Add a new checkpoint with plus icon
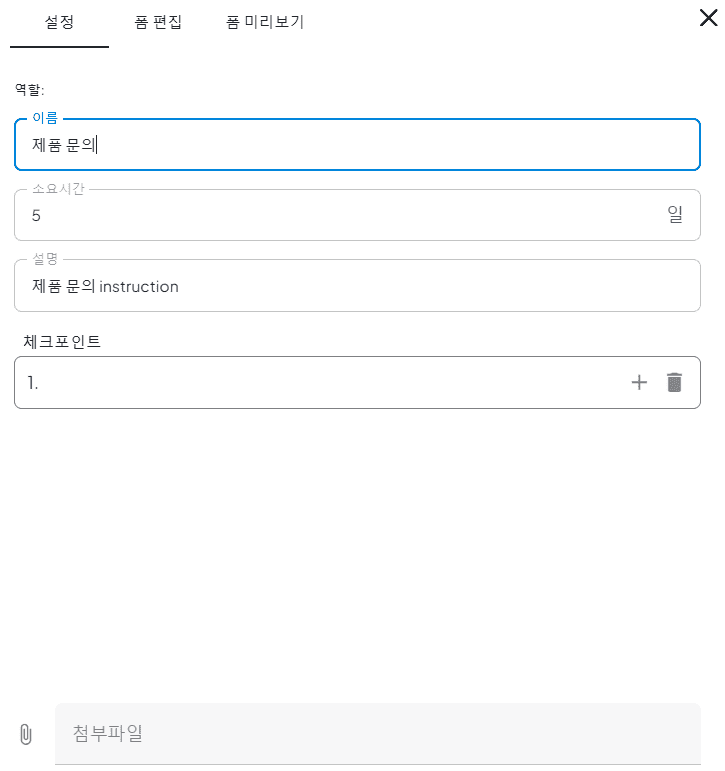Screen dimensions: 725x771 (639, 382)
